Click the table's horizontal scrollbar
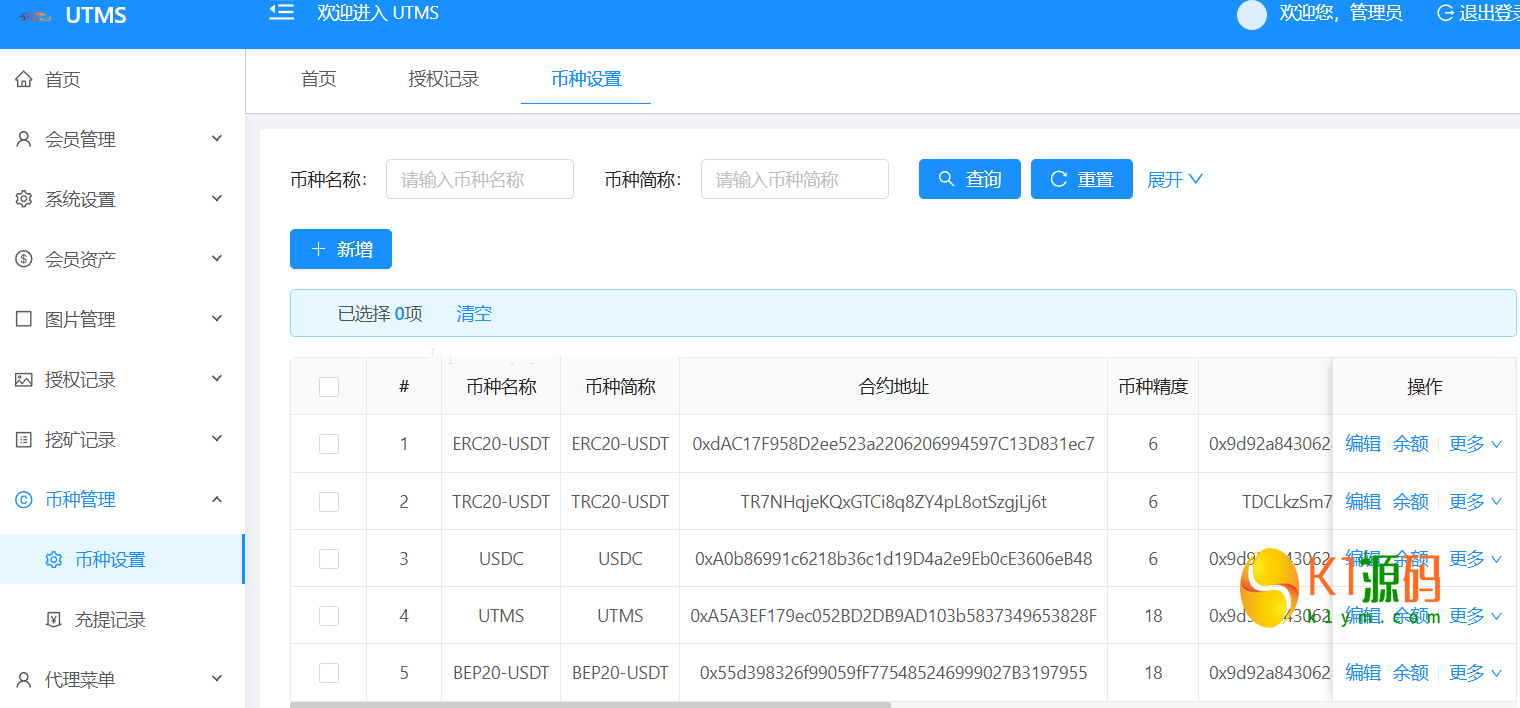Screen dimensions: 1520x708 tap(590, 704)
